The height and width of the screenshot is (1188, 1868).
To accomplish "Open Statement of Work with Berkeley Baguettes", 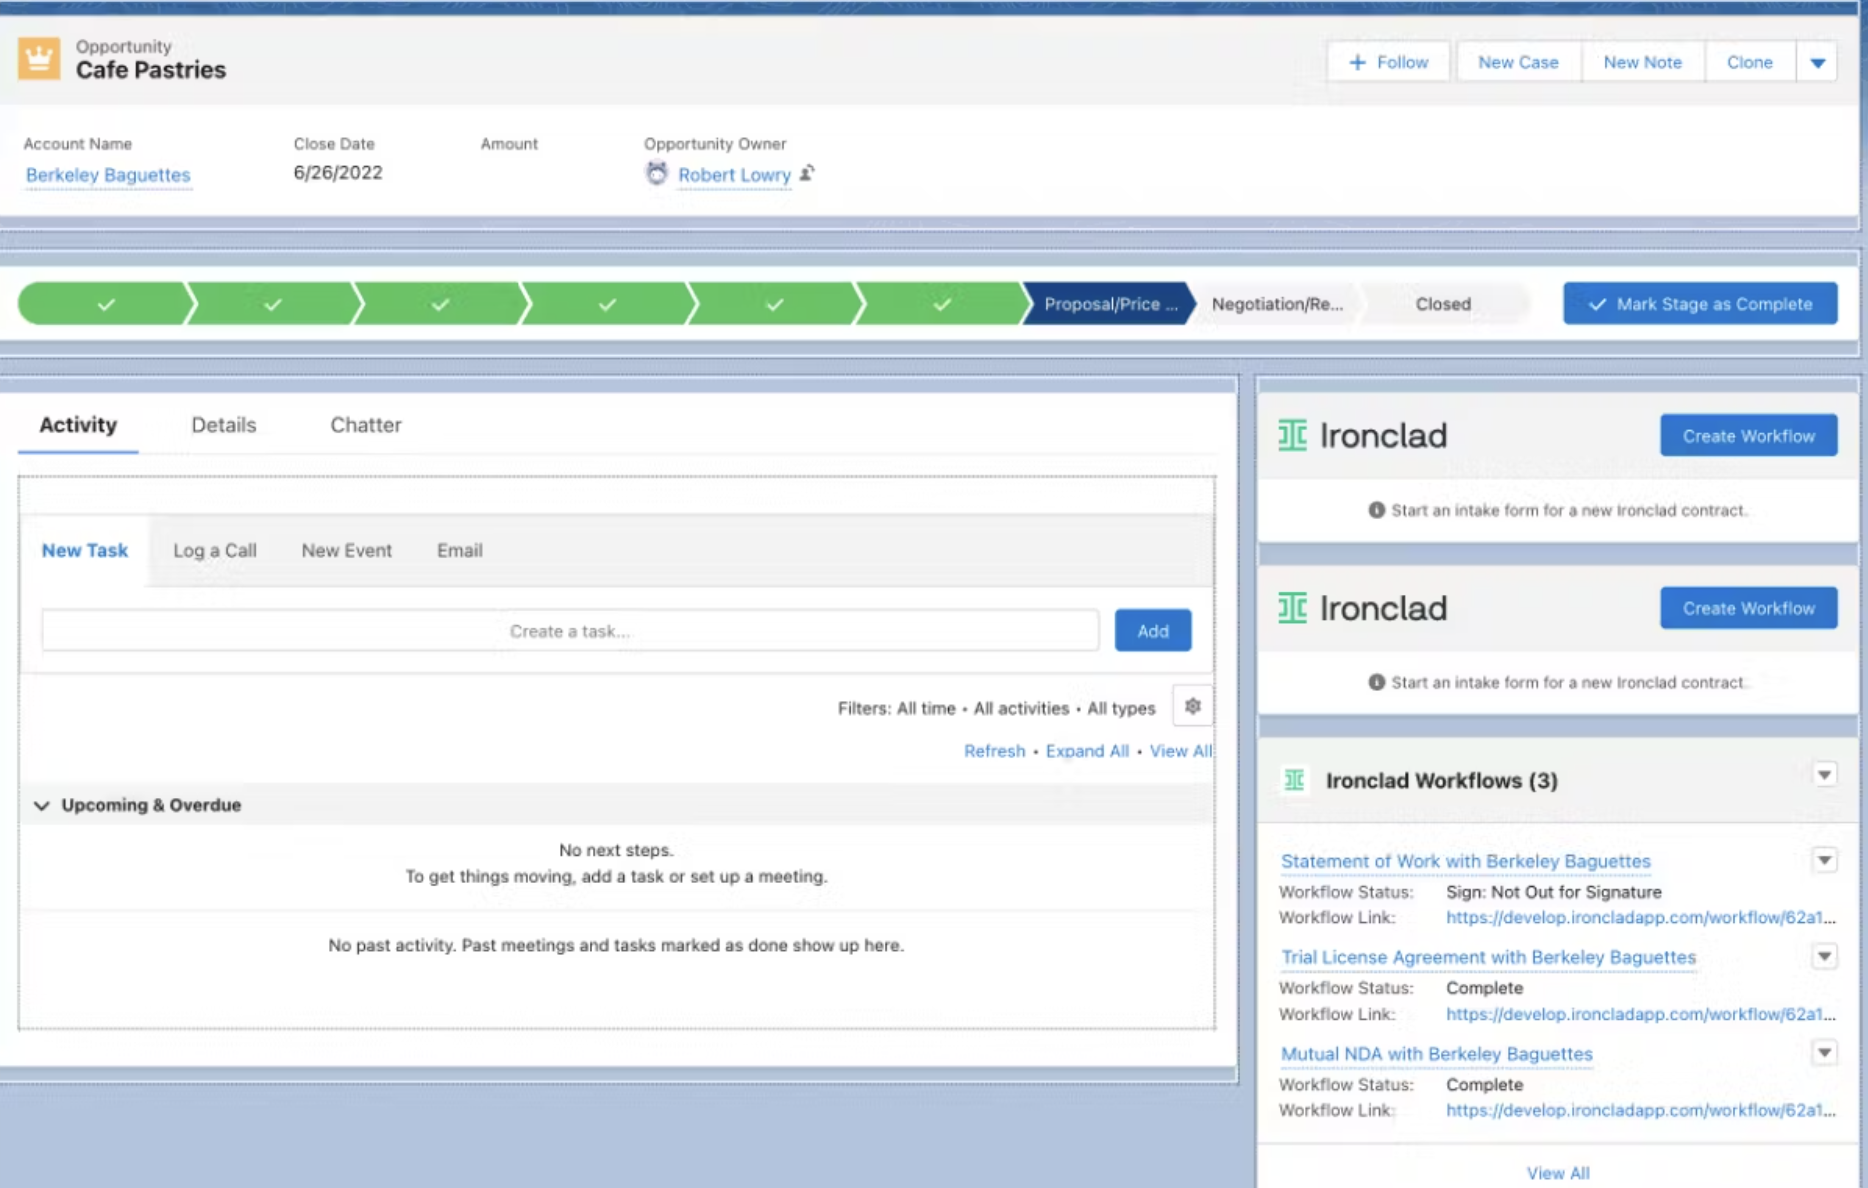I will 1465,861.
